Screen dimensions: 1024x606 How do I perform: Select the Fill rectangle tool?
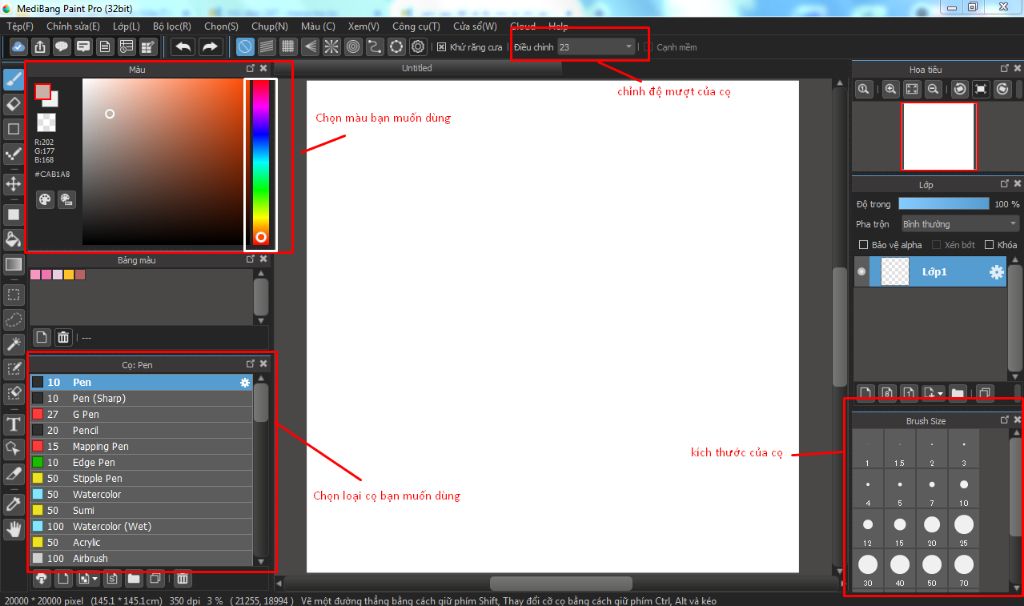pos(13,214)
